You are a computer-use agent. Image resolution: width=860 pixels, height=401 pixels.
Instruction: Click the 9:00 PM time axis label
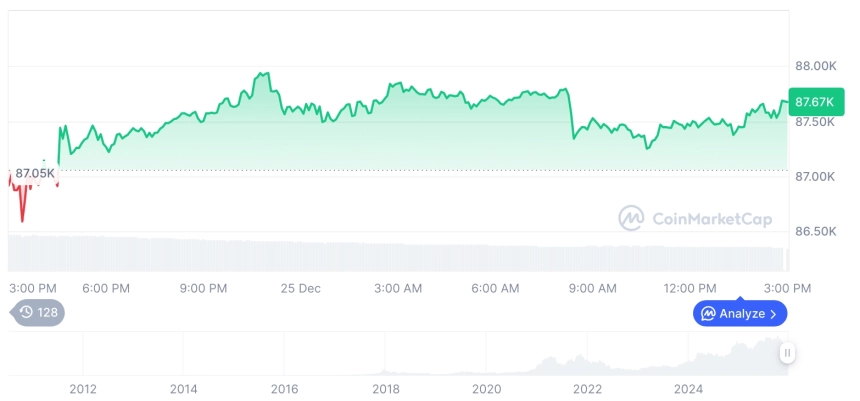tap(204, 288)
